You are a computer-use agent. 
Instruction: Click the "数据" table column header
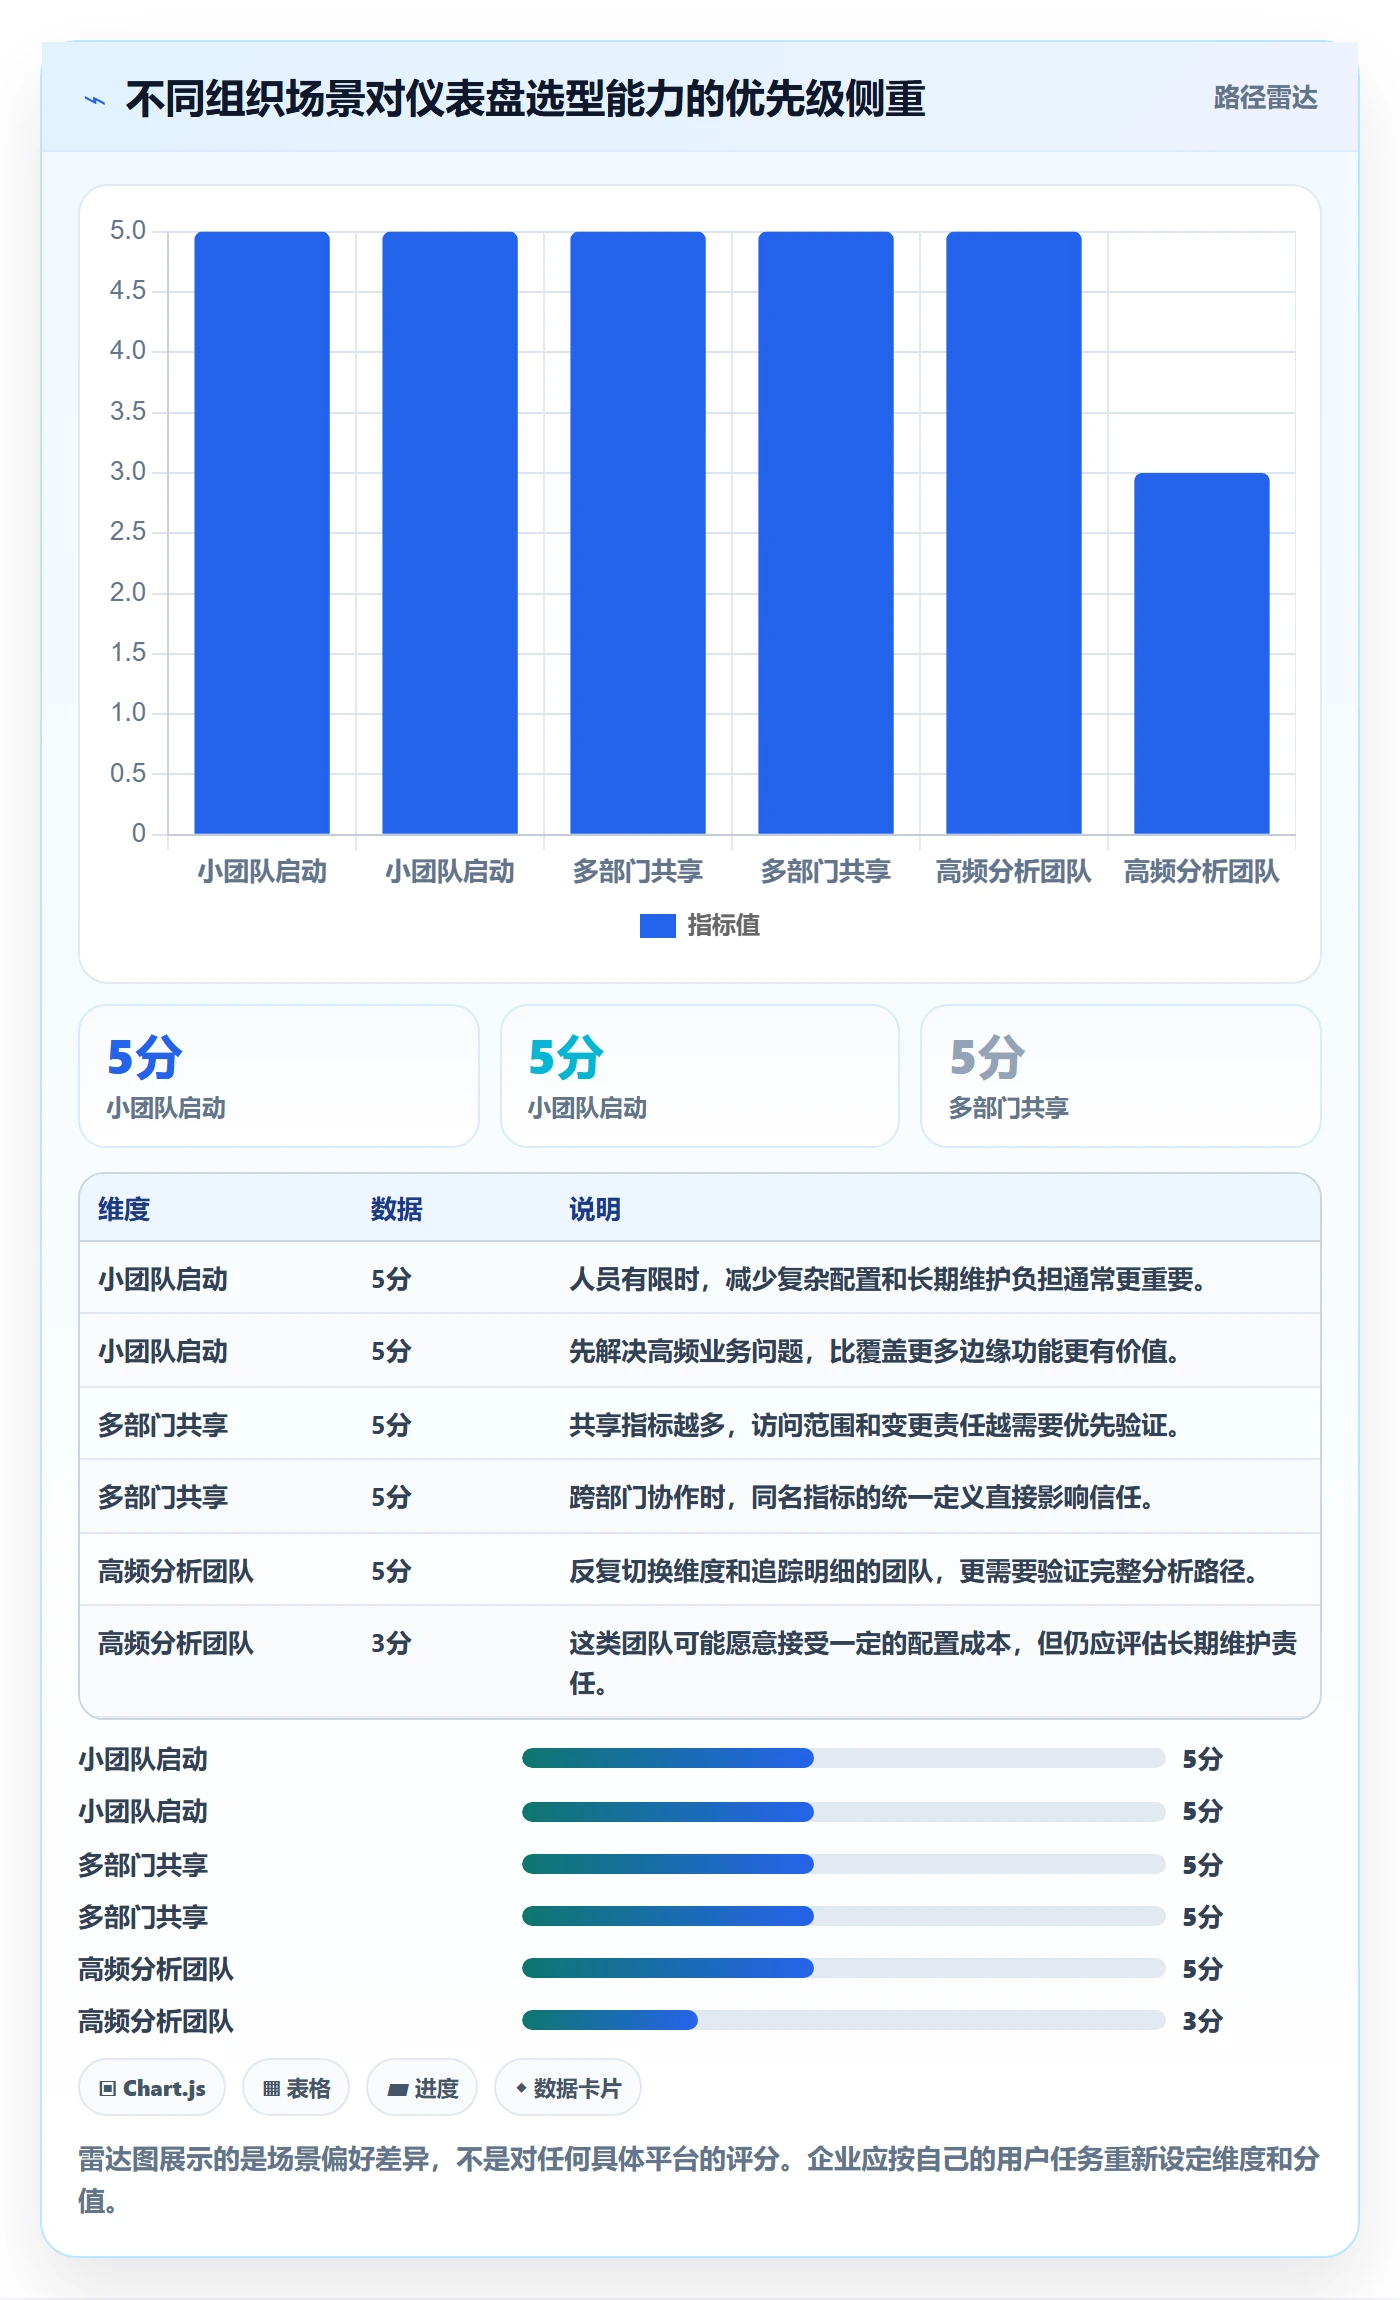397,1209
